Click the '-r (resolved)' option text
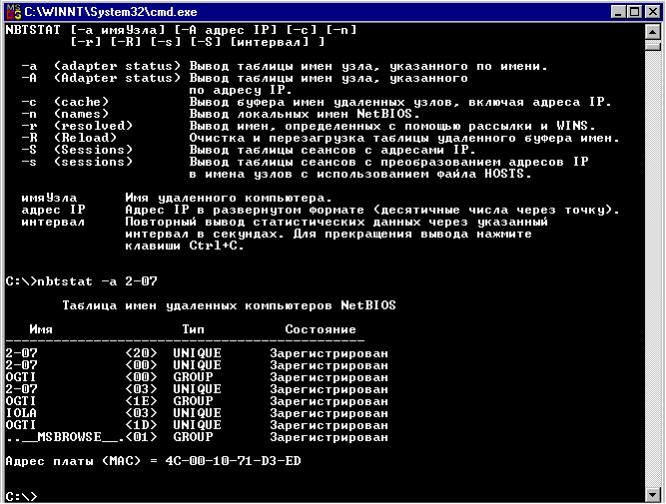This screenshot has width=666, height=504. tap(77, 126)
